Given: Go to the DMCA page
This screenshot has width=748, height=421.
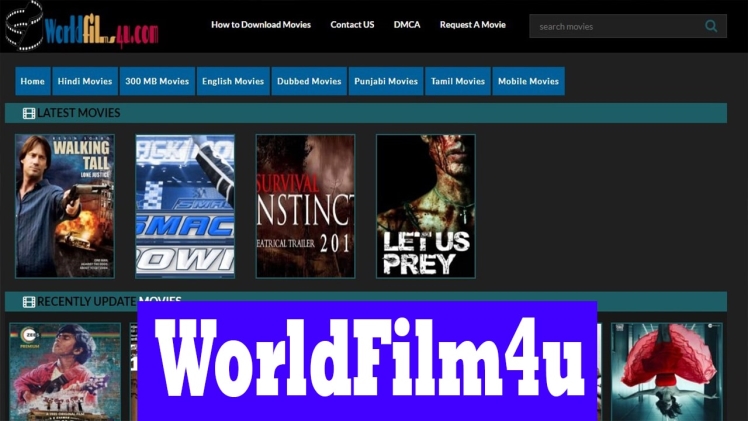Looking at the screenshot, I should 407,24.
